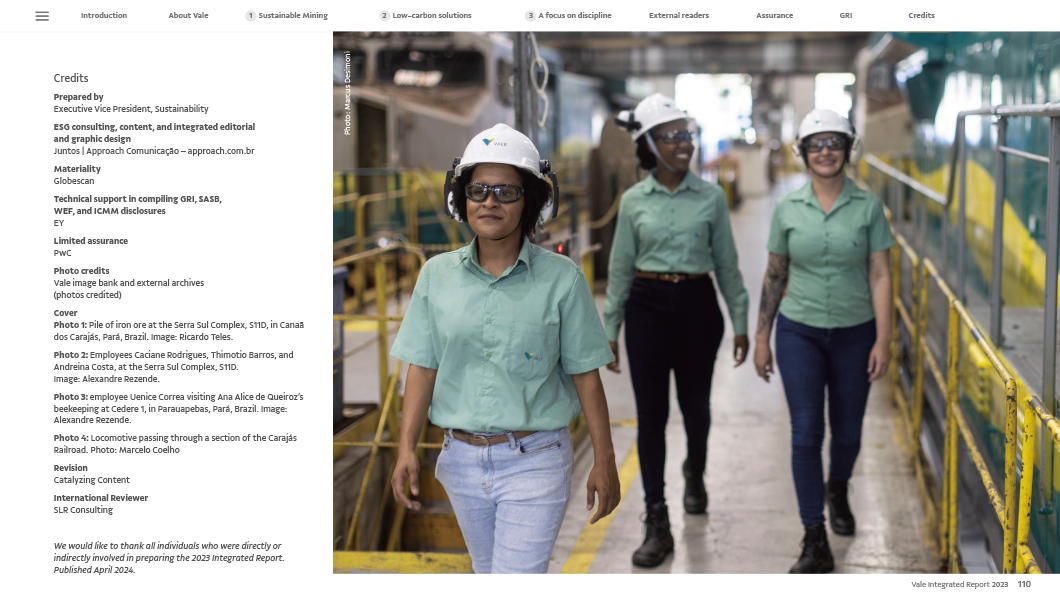Click the circled number 1 badge
1060x600 pixels.
click(250, 16)
